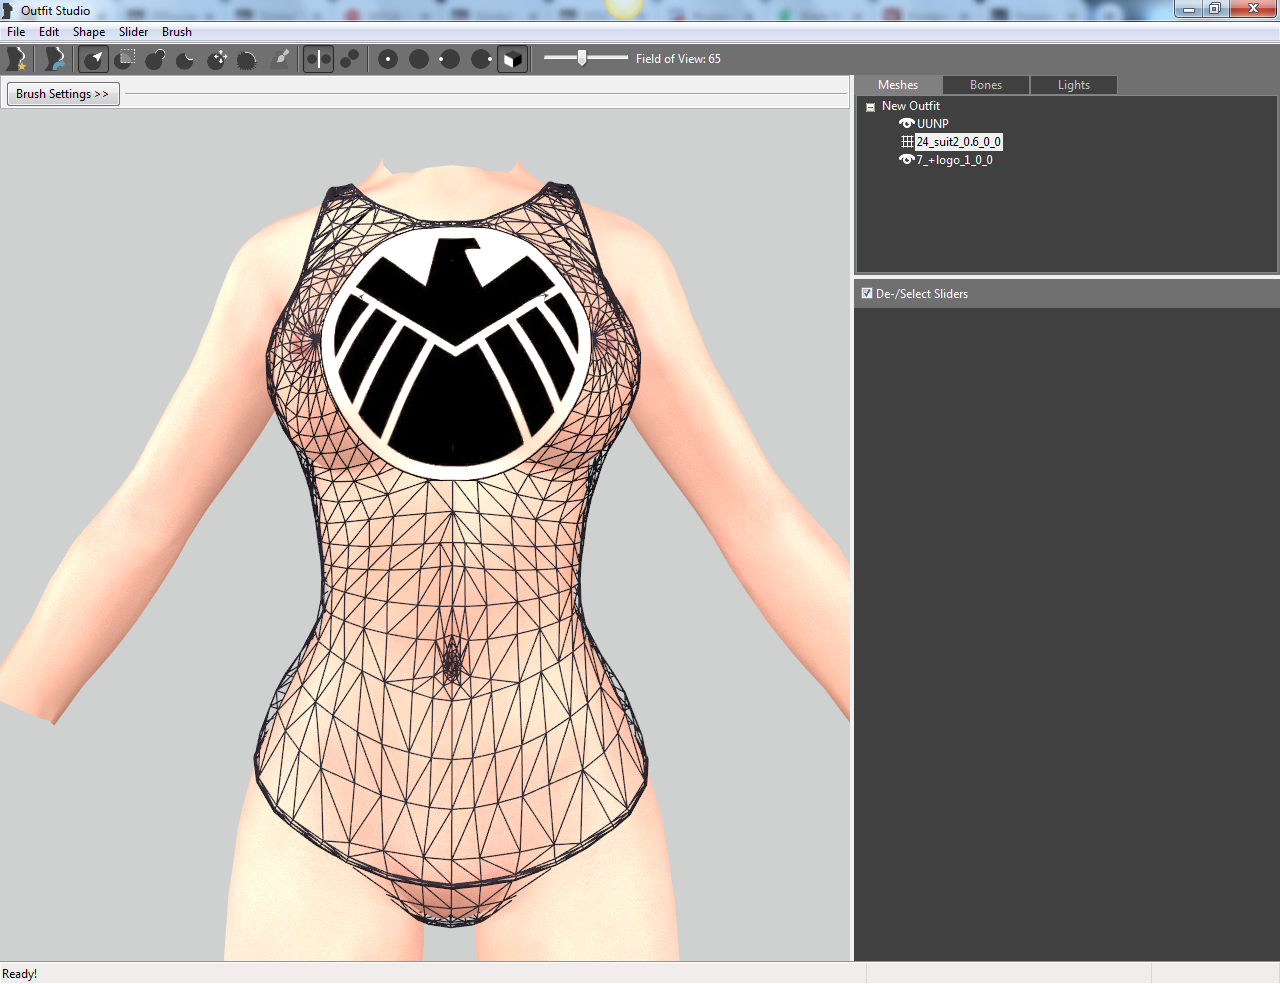Toggle X-Mirror brush mode

click(318, 59)
